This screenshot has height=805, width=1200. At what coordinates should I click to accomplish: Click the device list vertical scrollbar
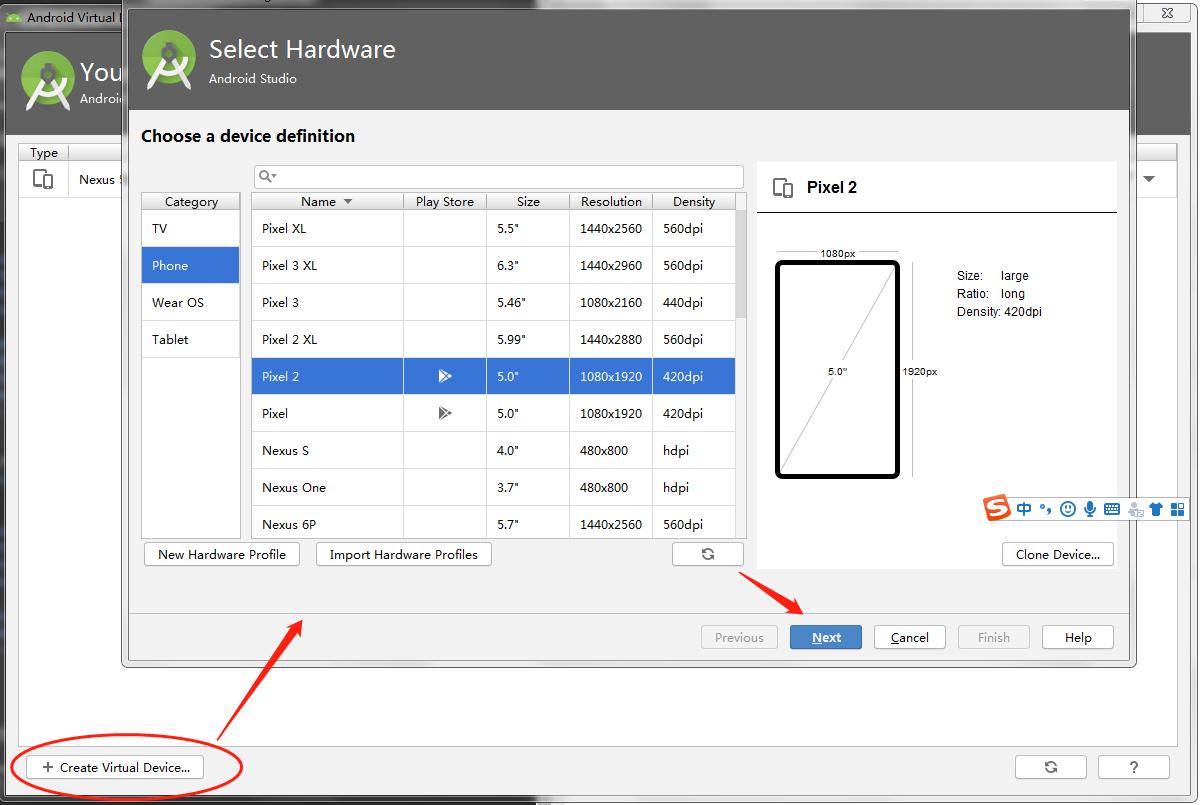(741, 265)
